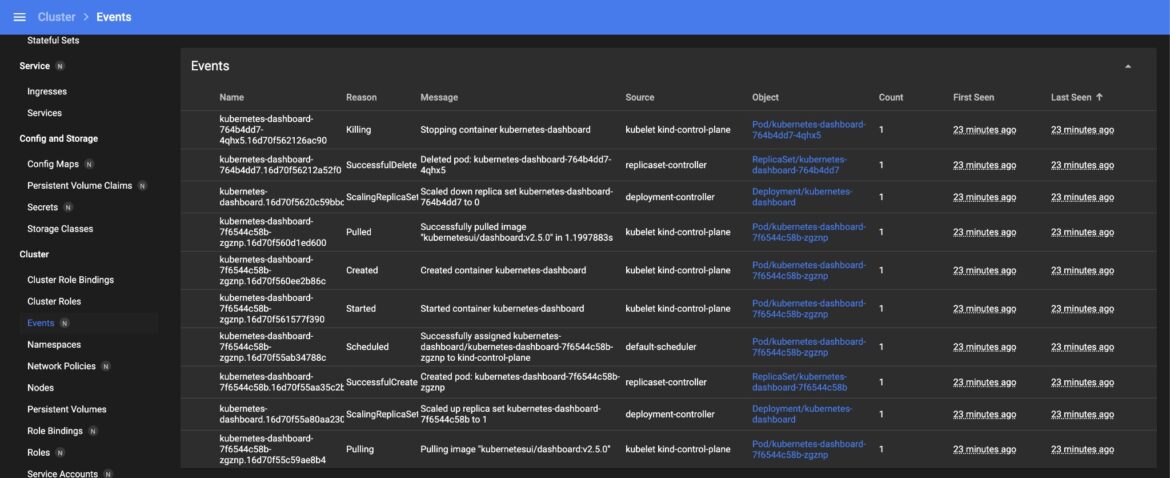Click the Count column header
This screenshot has height=478, width=1170.
tap(891, 98)
